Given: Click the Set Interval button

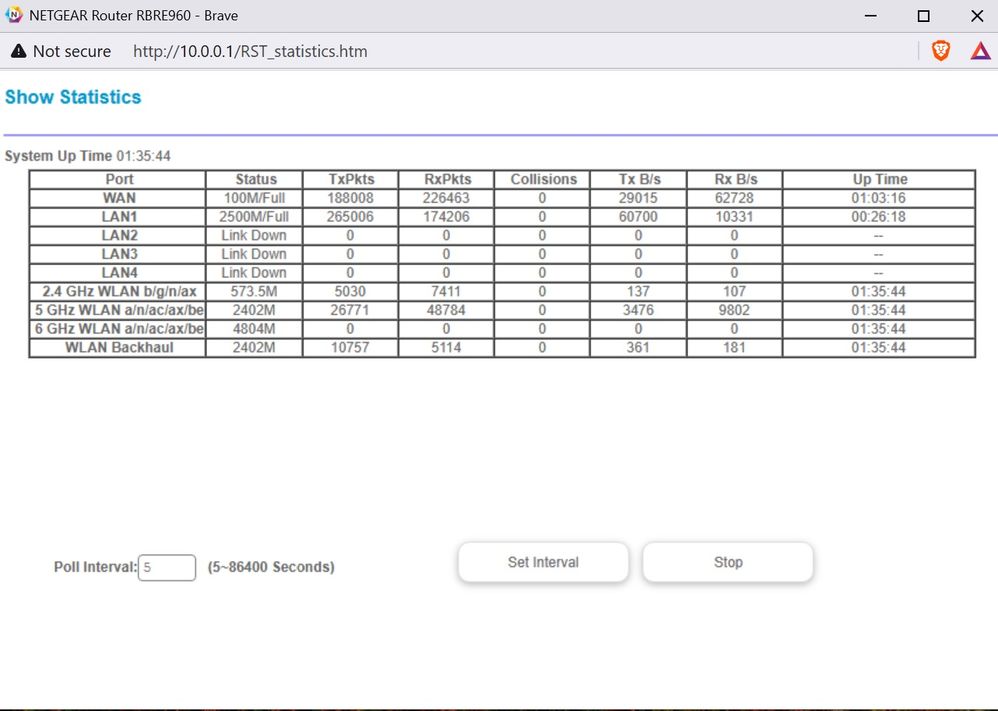Looking at the screenshot, I should (543, 562).
